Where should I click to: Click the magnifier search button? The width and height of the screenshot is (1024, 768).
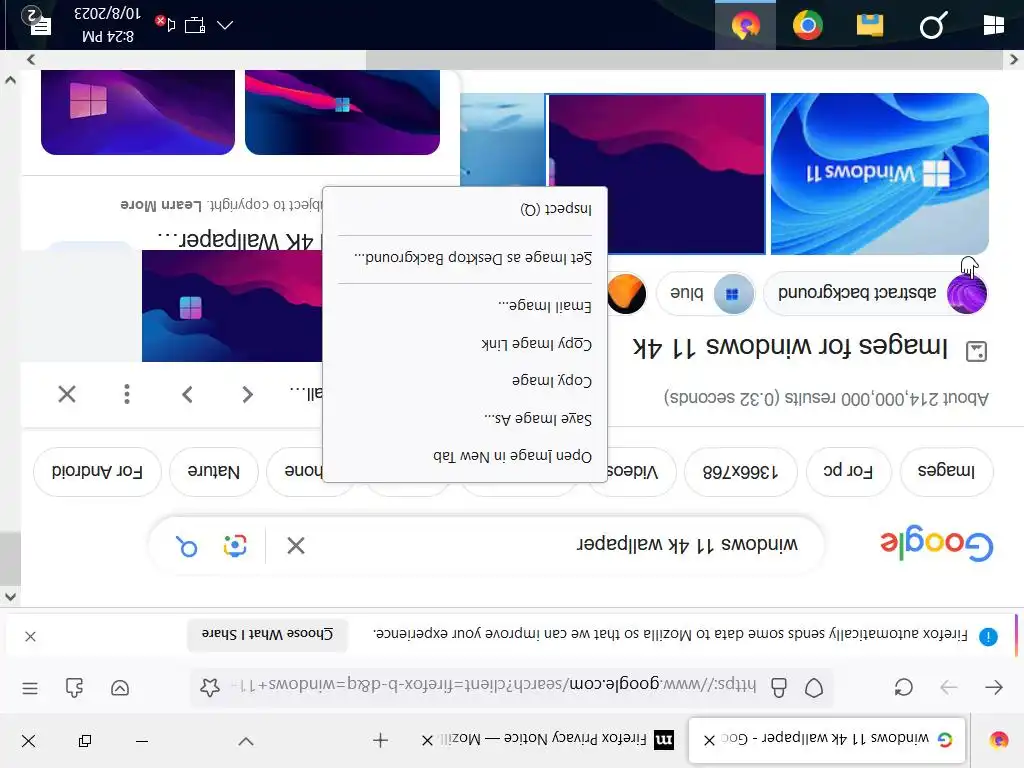click(187, 546)
